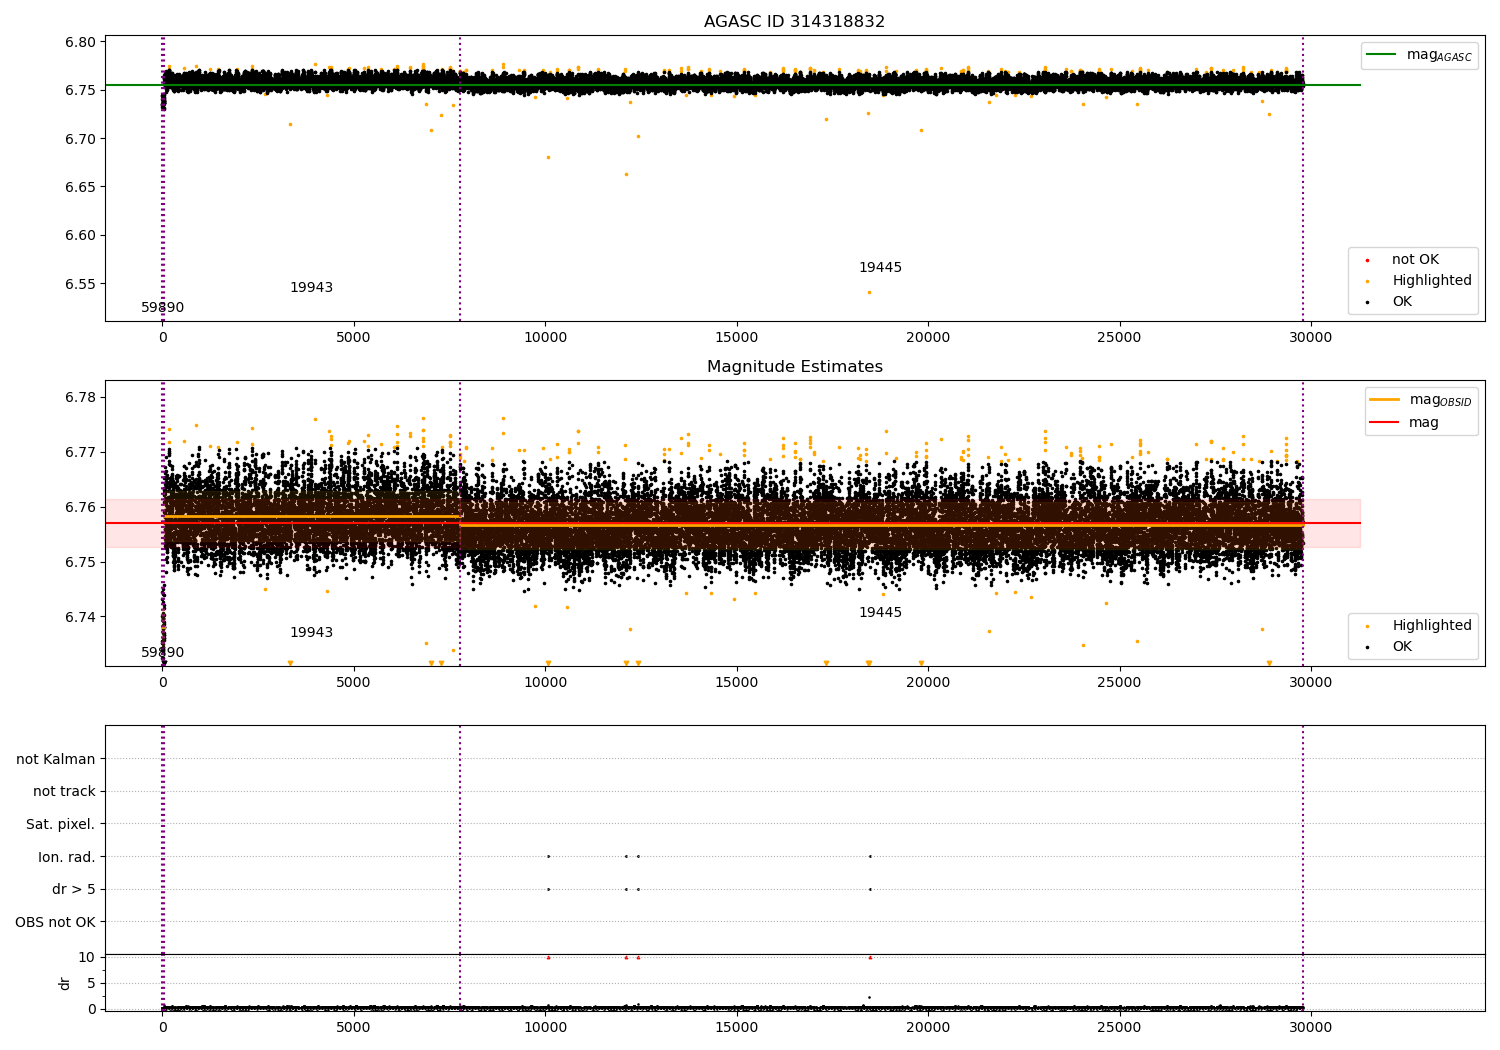Click the 59890 annotation in the AGASC ID plot
1500x1050 pixels.
162,308
